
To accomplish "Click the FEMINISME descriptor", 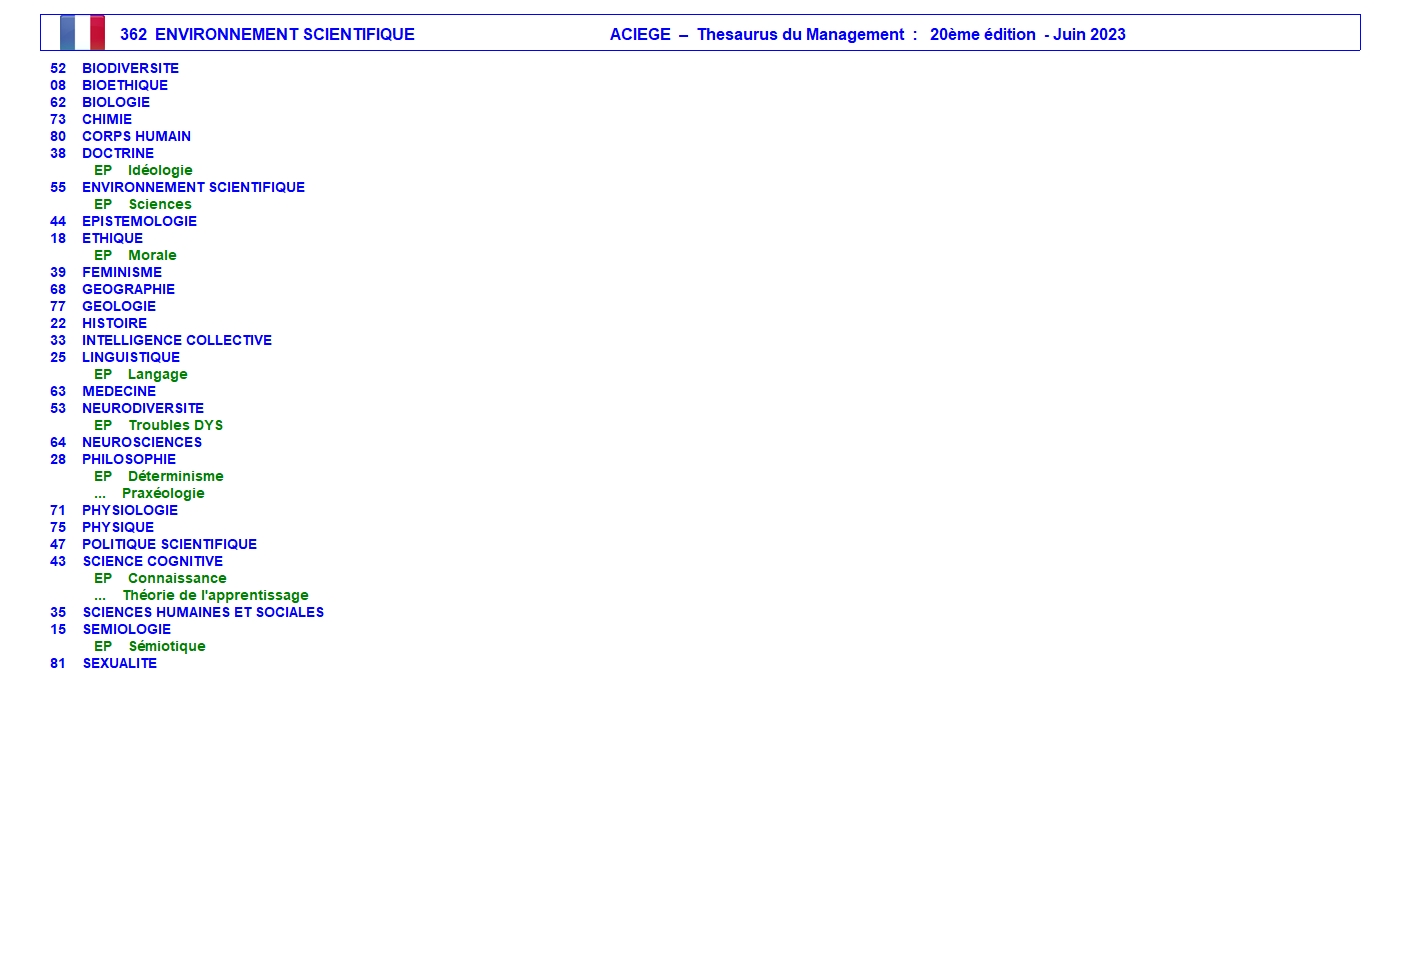I will 121,272.
